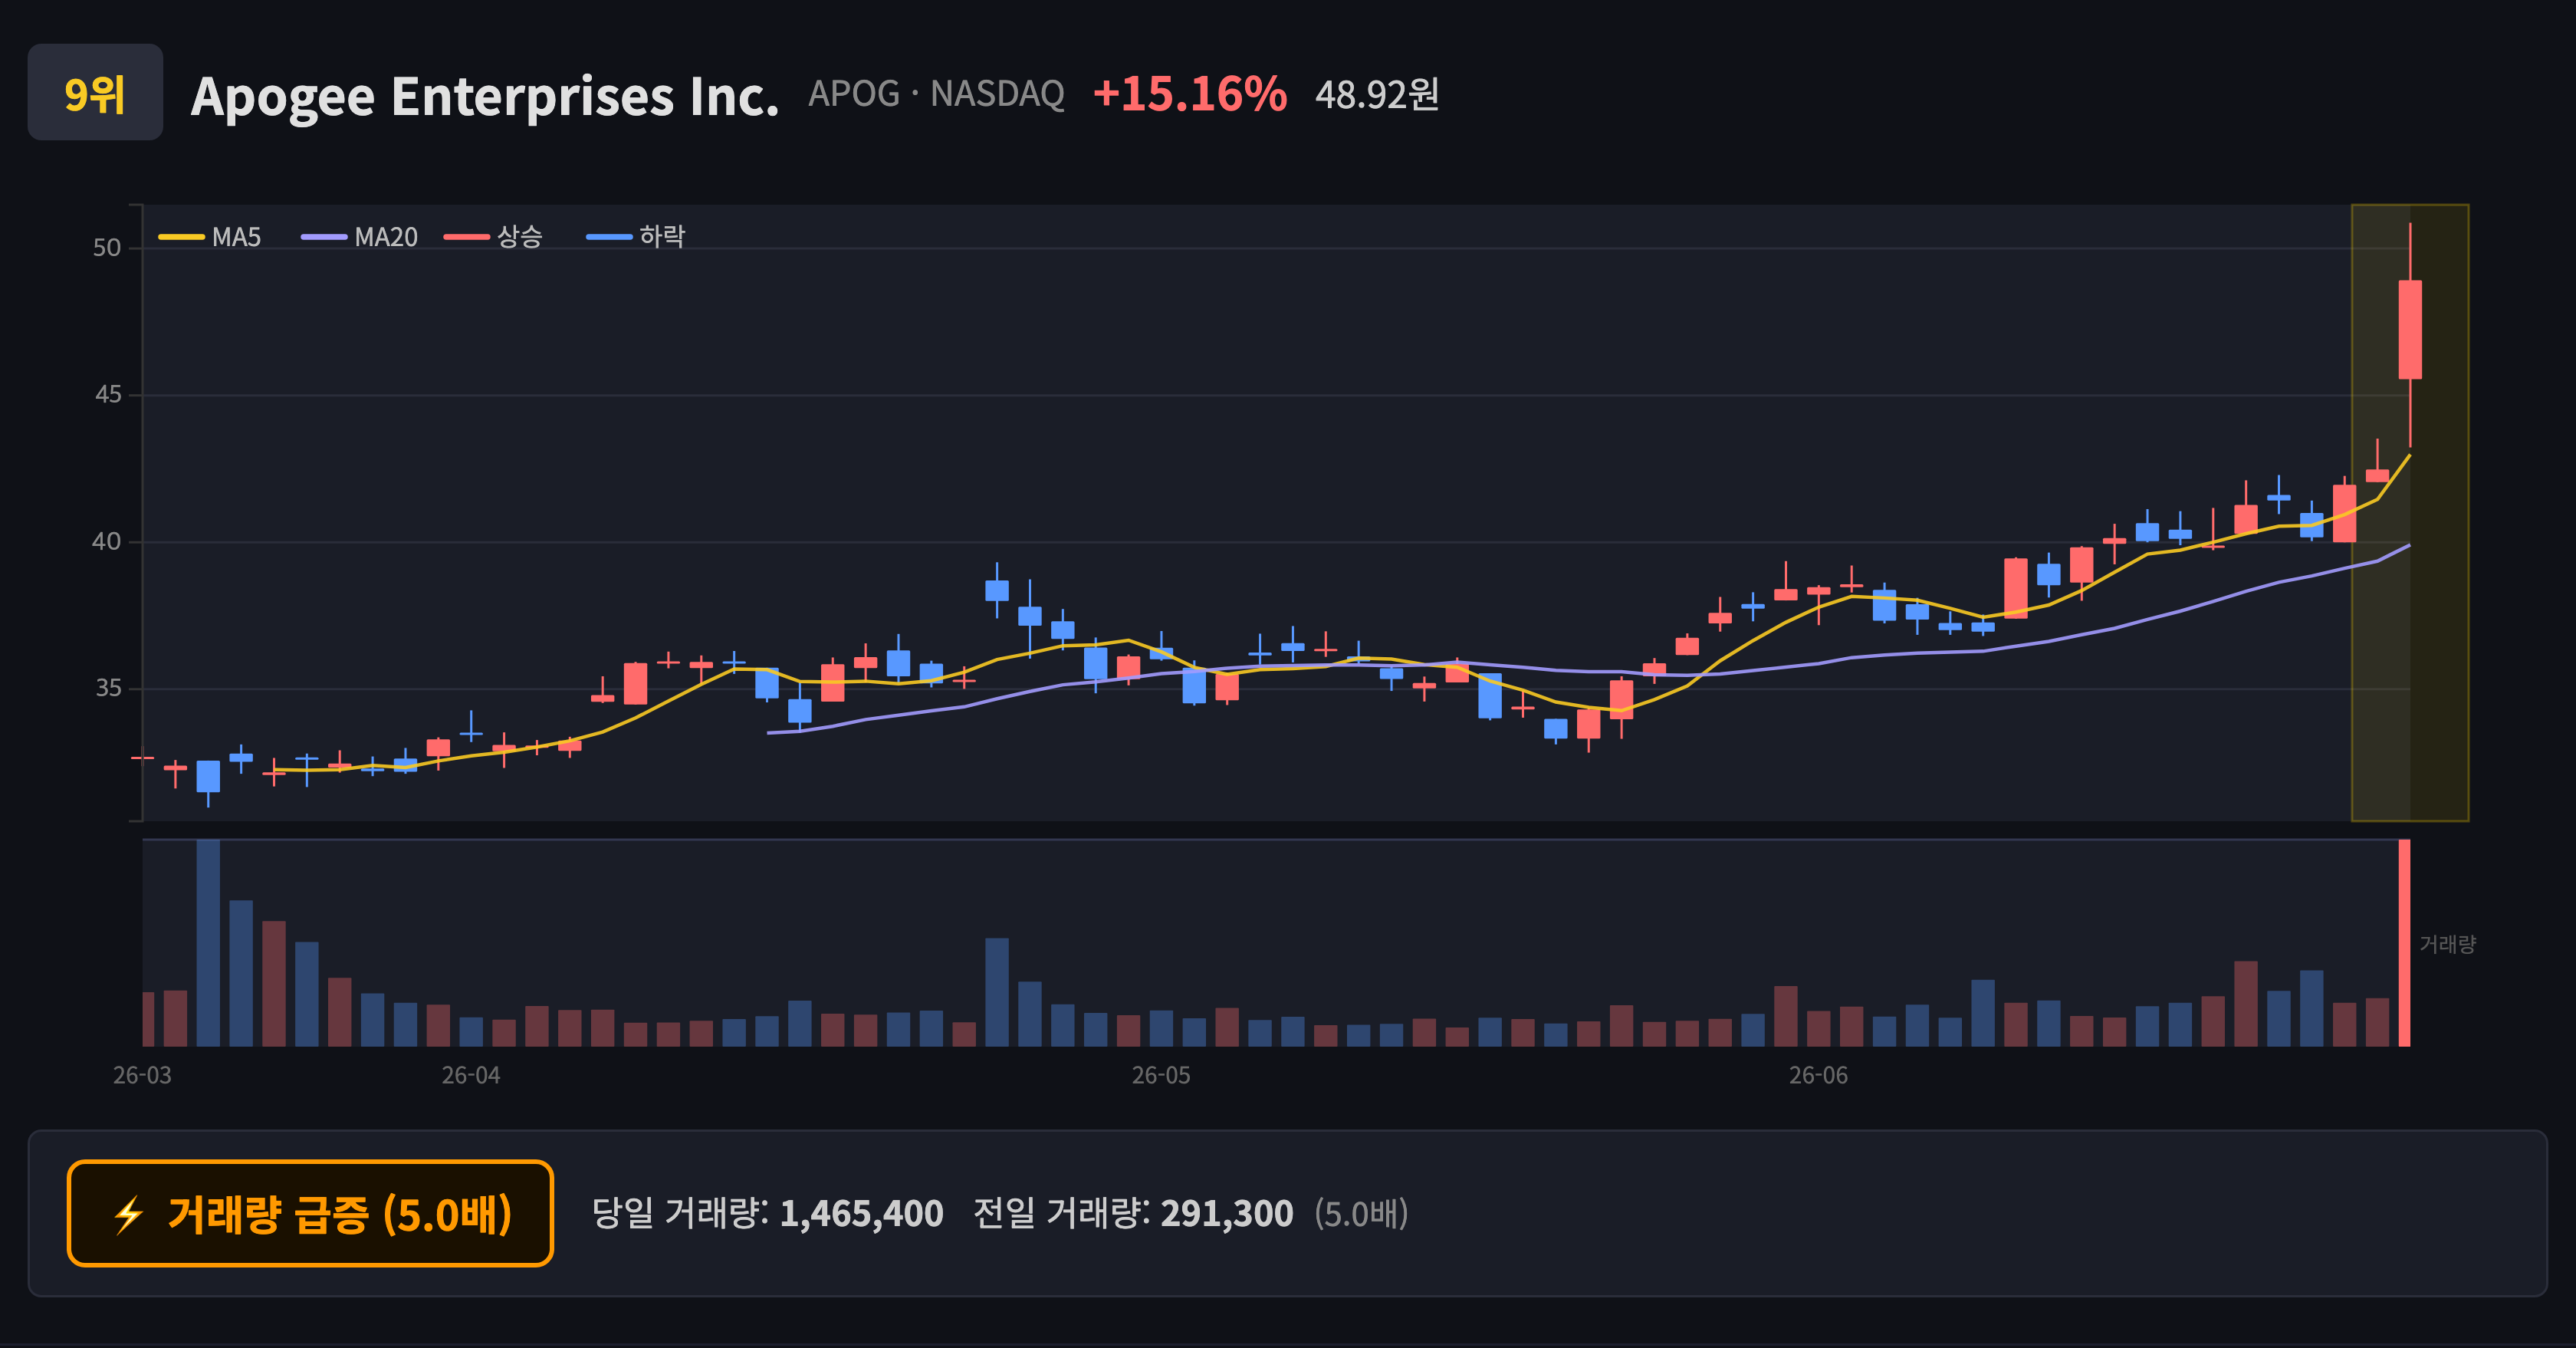Click the latest tall red volume bar
This screenshot has width=2576, height=1348.
pos(2404,943)
